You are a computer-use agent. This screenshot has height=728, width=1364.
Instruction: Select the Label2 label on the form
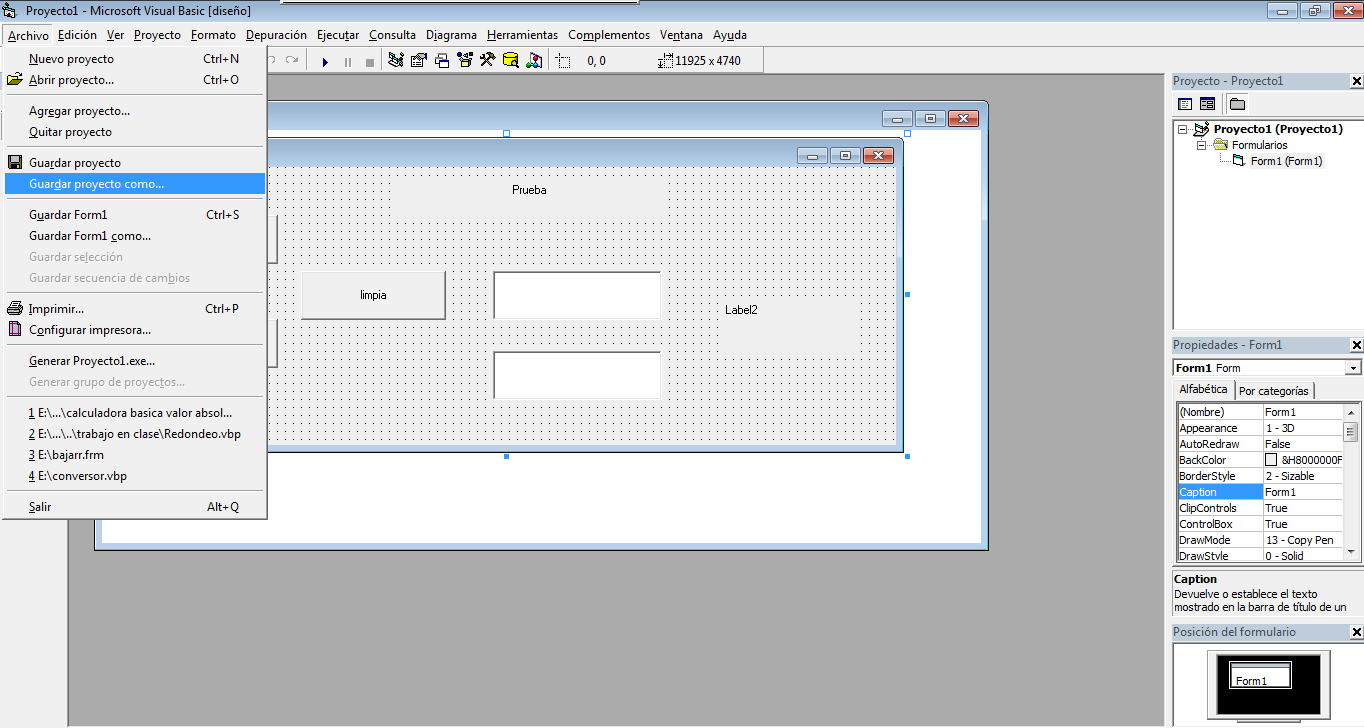789,326
